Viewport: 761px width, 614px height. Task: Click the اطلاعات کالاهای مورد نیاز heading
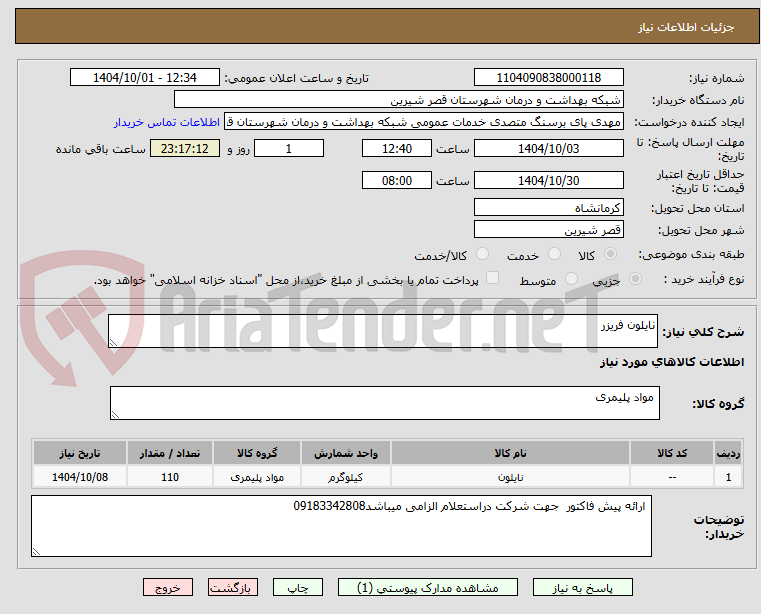point(672,362)
